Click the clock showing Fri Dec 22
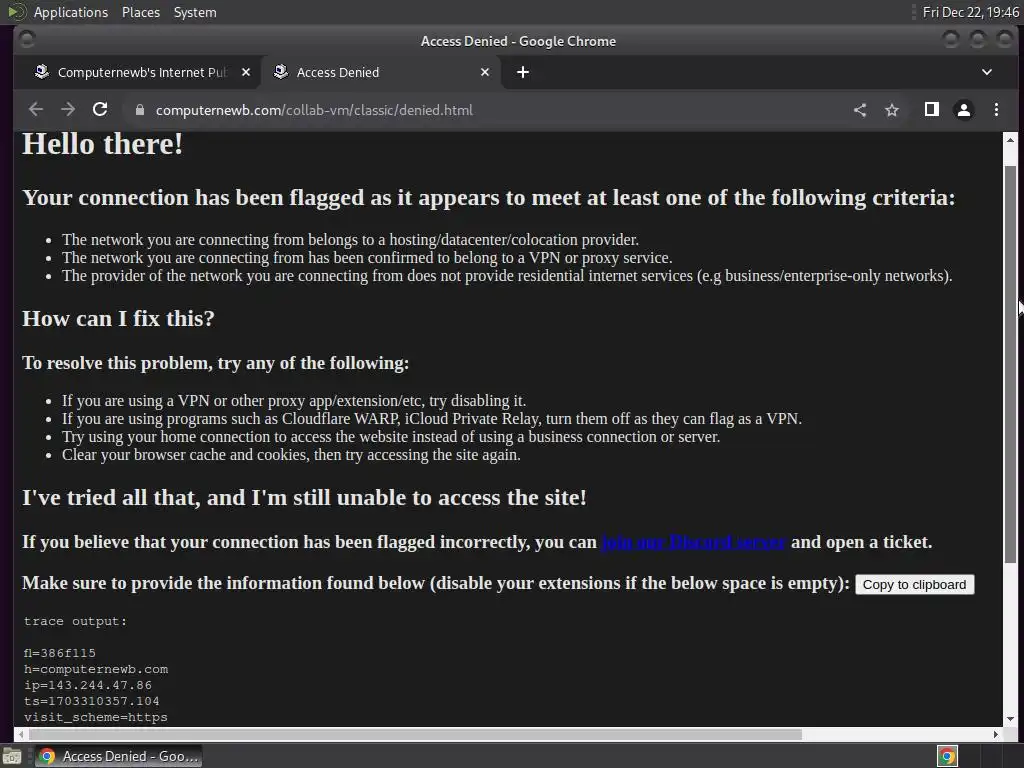This screenshot has width=1024, height=768. (x=970, y=12)
